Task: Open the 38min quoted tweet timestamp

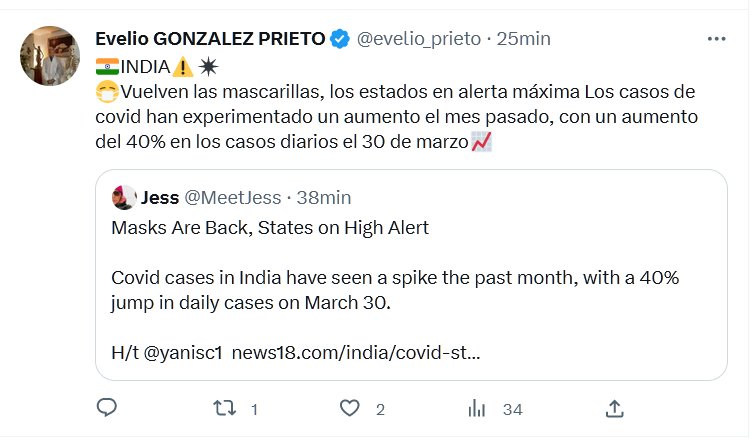Action: pyautogui.click(x=312, y=197)
